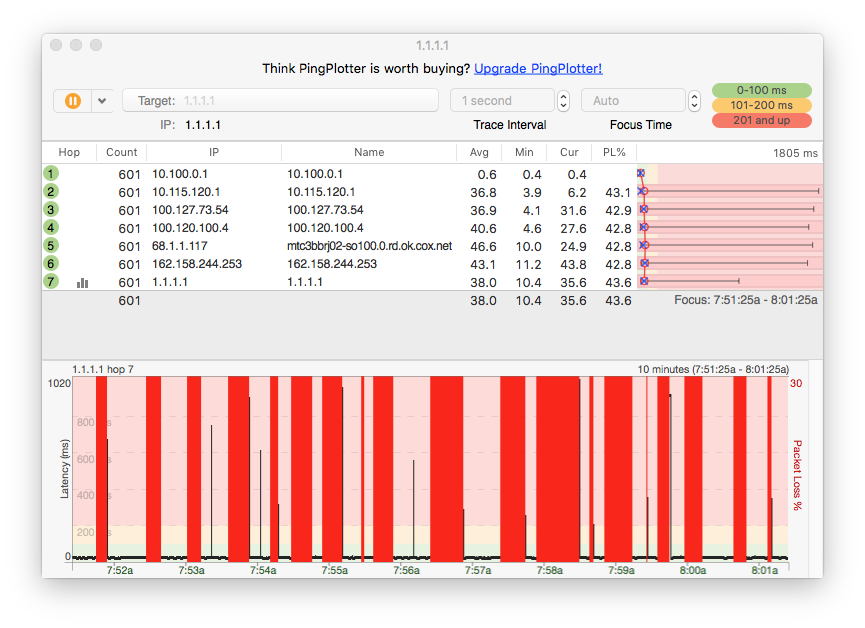This screenshot has width=865, height=628.
Task: Click the 46.6 average value for hop 5
Action: tap(483, 247)
